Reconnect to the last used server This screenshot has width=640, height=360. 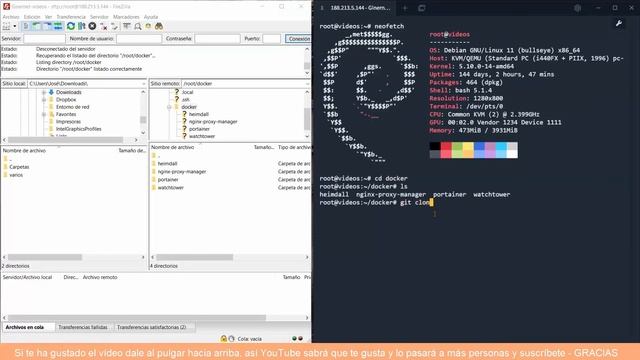coord(114,27)
